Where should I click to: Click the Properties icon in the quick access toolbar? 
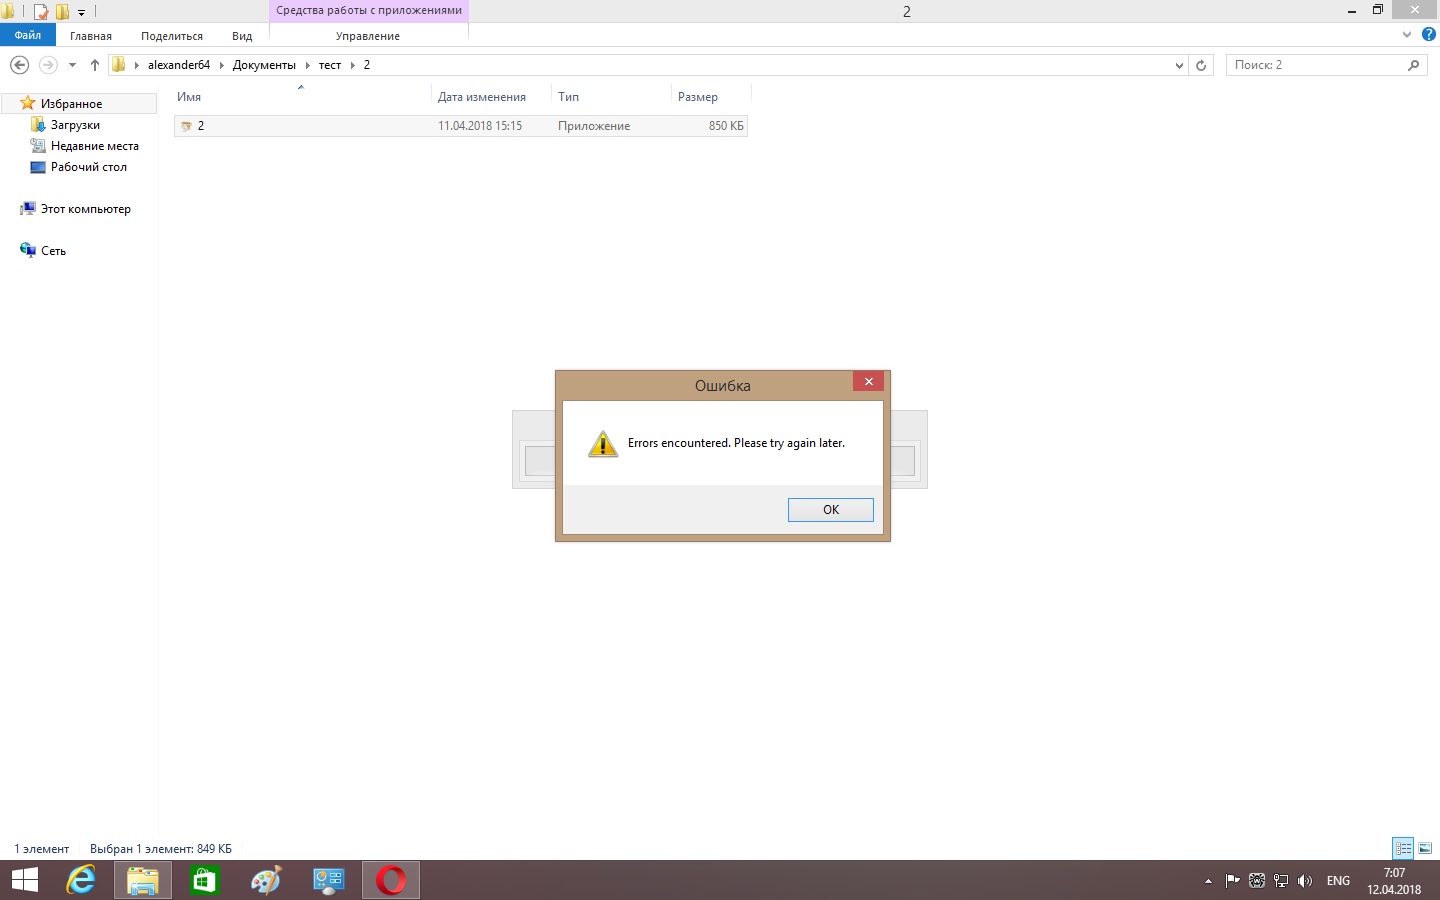(41, 12)
